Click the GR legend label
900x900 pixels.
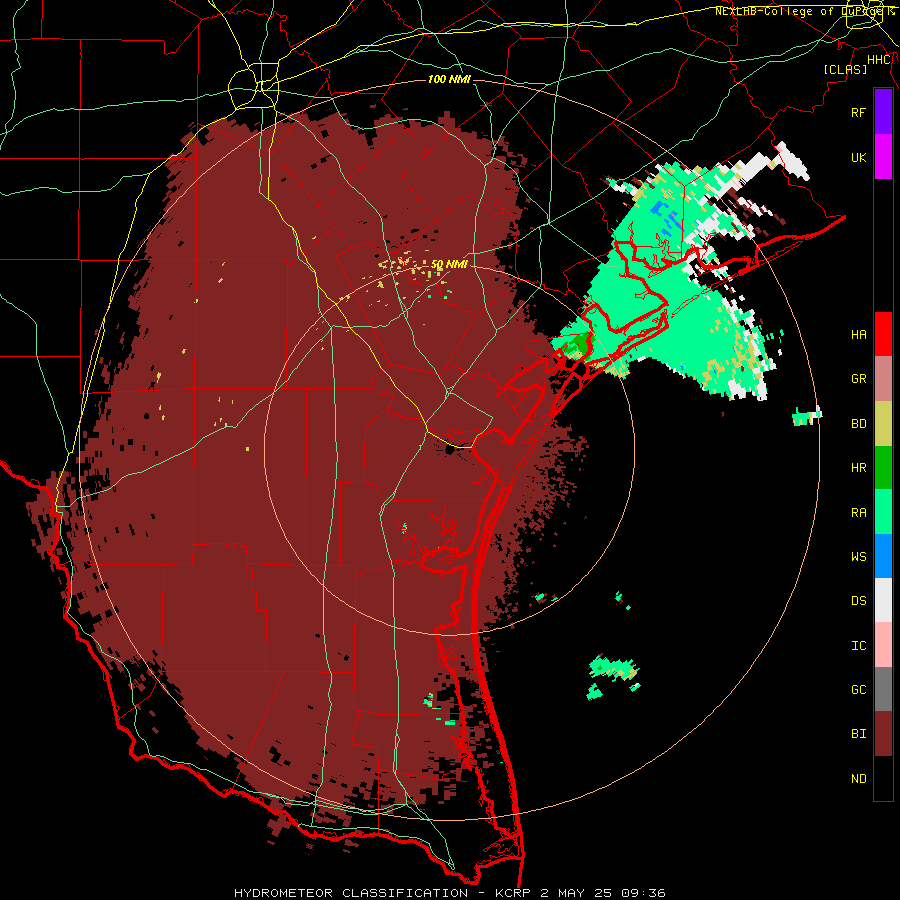[x=859, y=379]
